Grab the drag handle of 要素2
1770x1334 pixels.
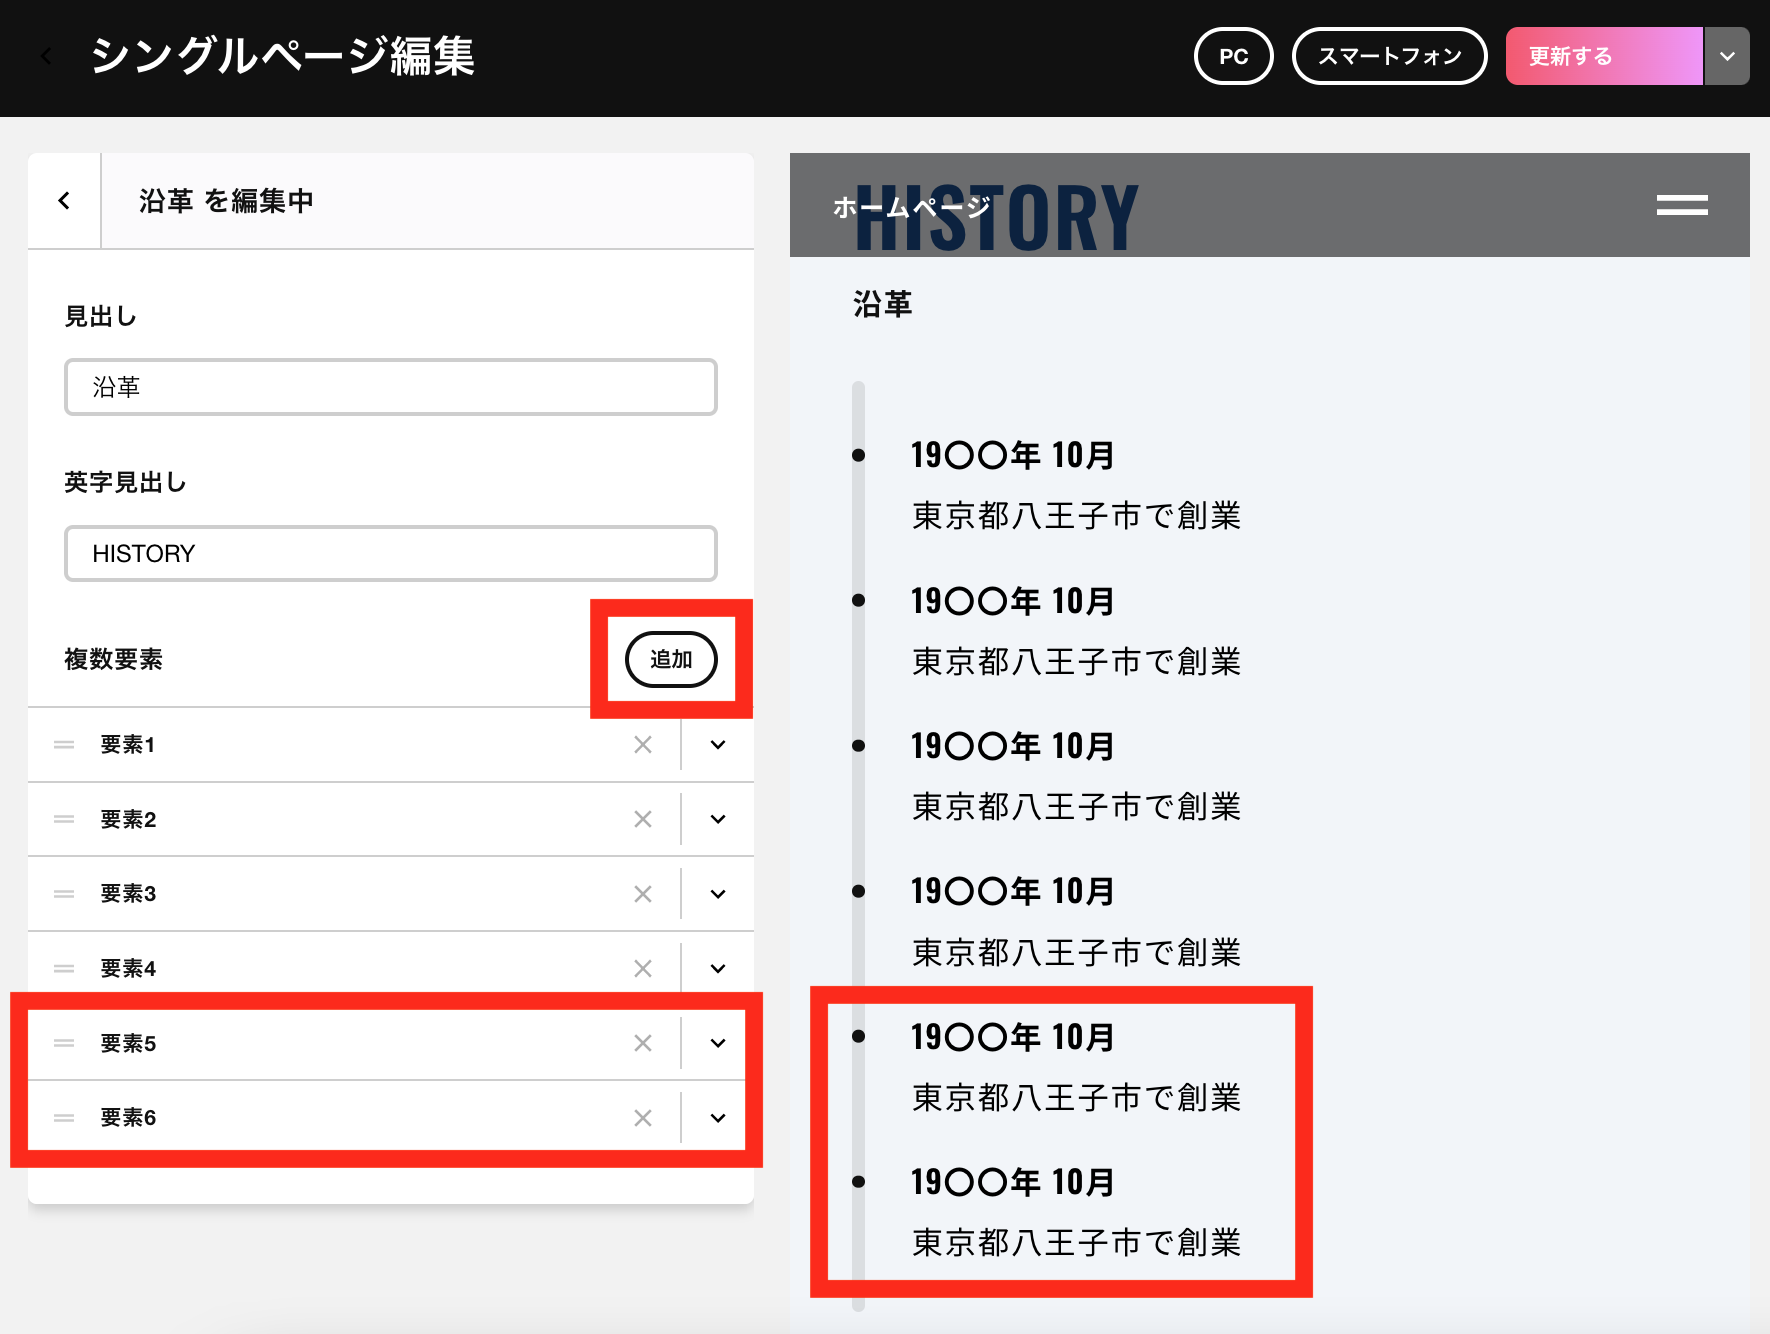tap(64, 819)
